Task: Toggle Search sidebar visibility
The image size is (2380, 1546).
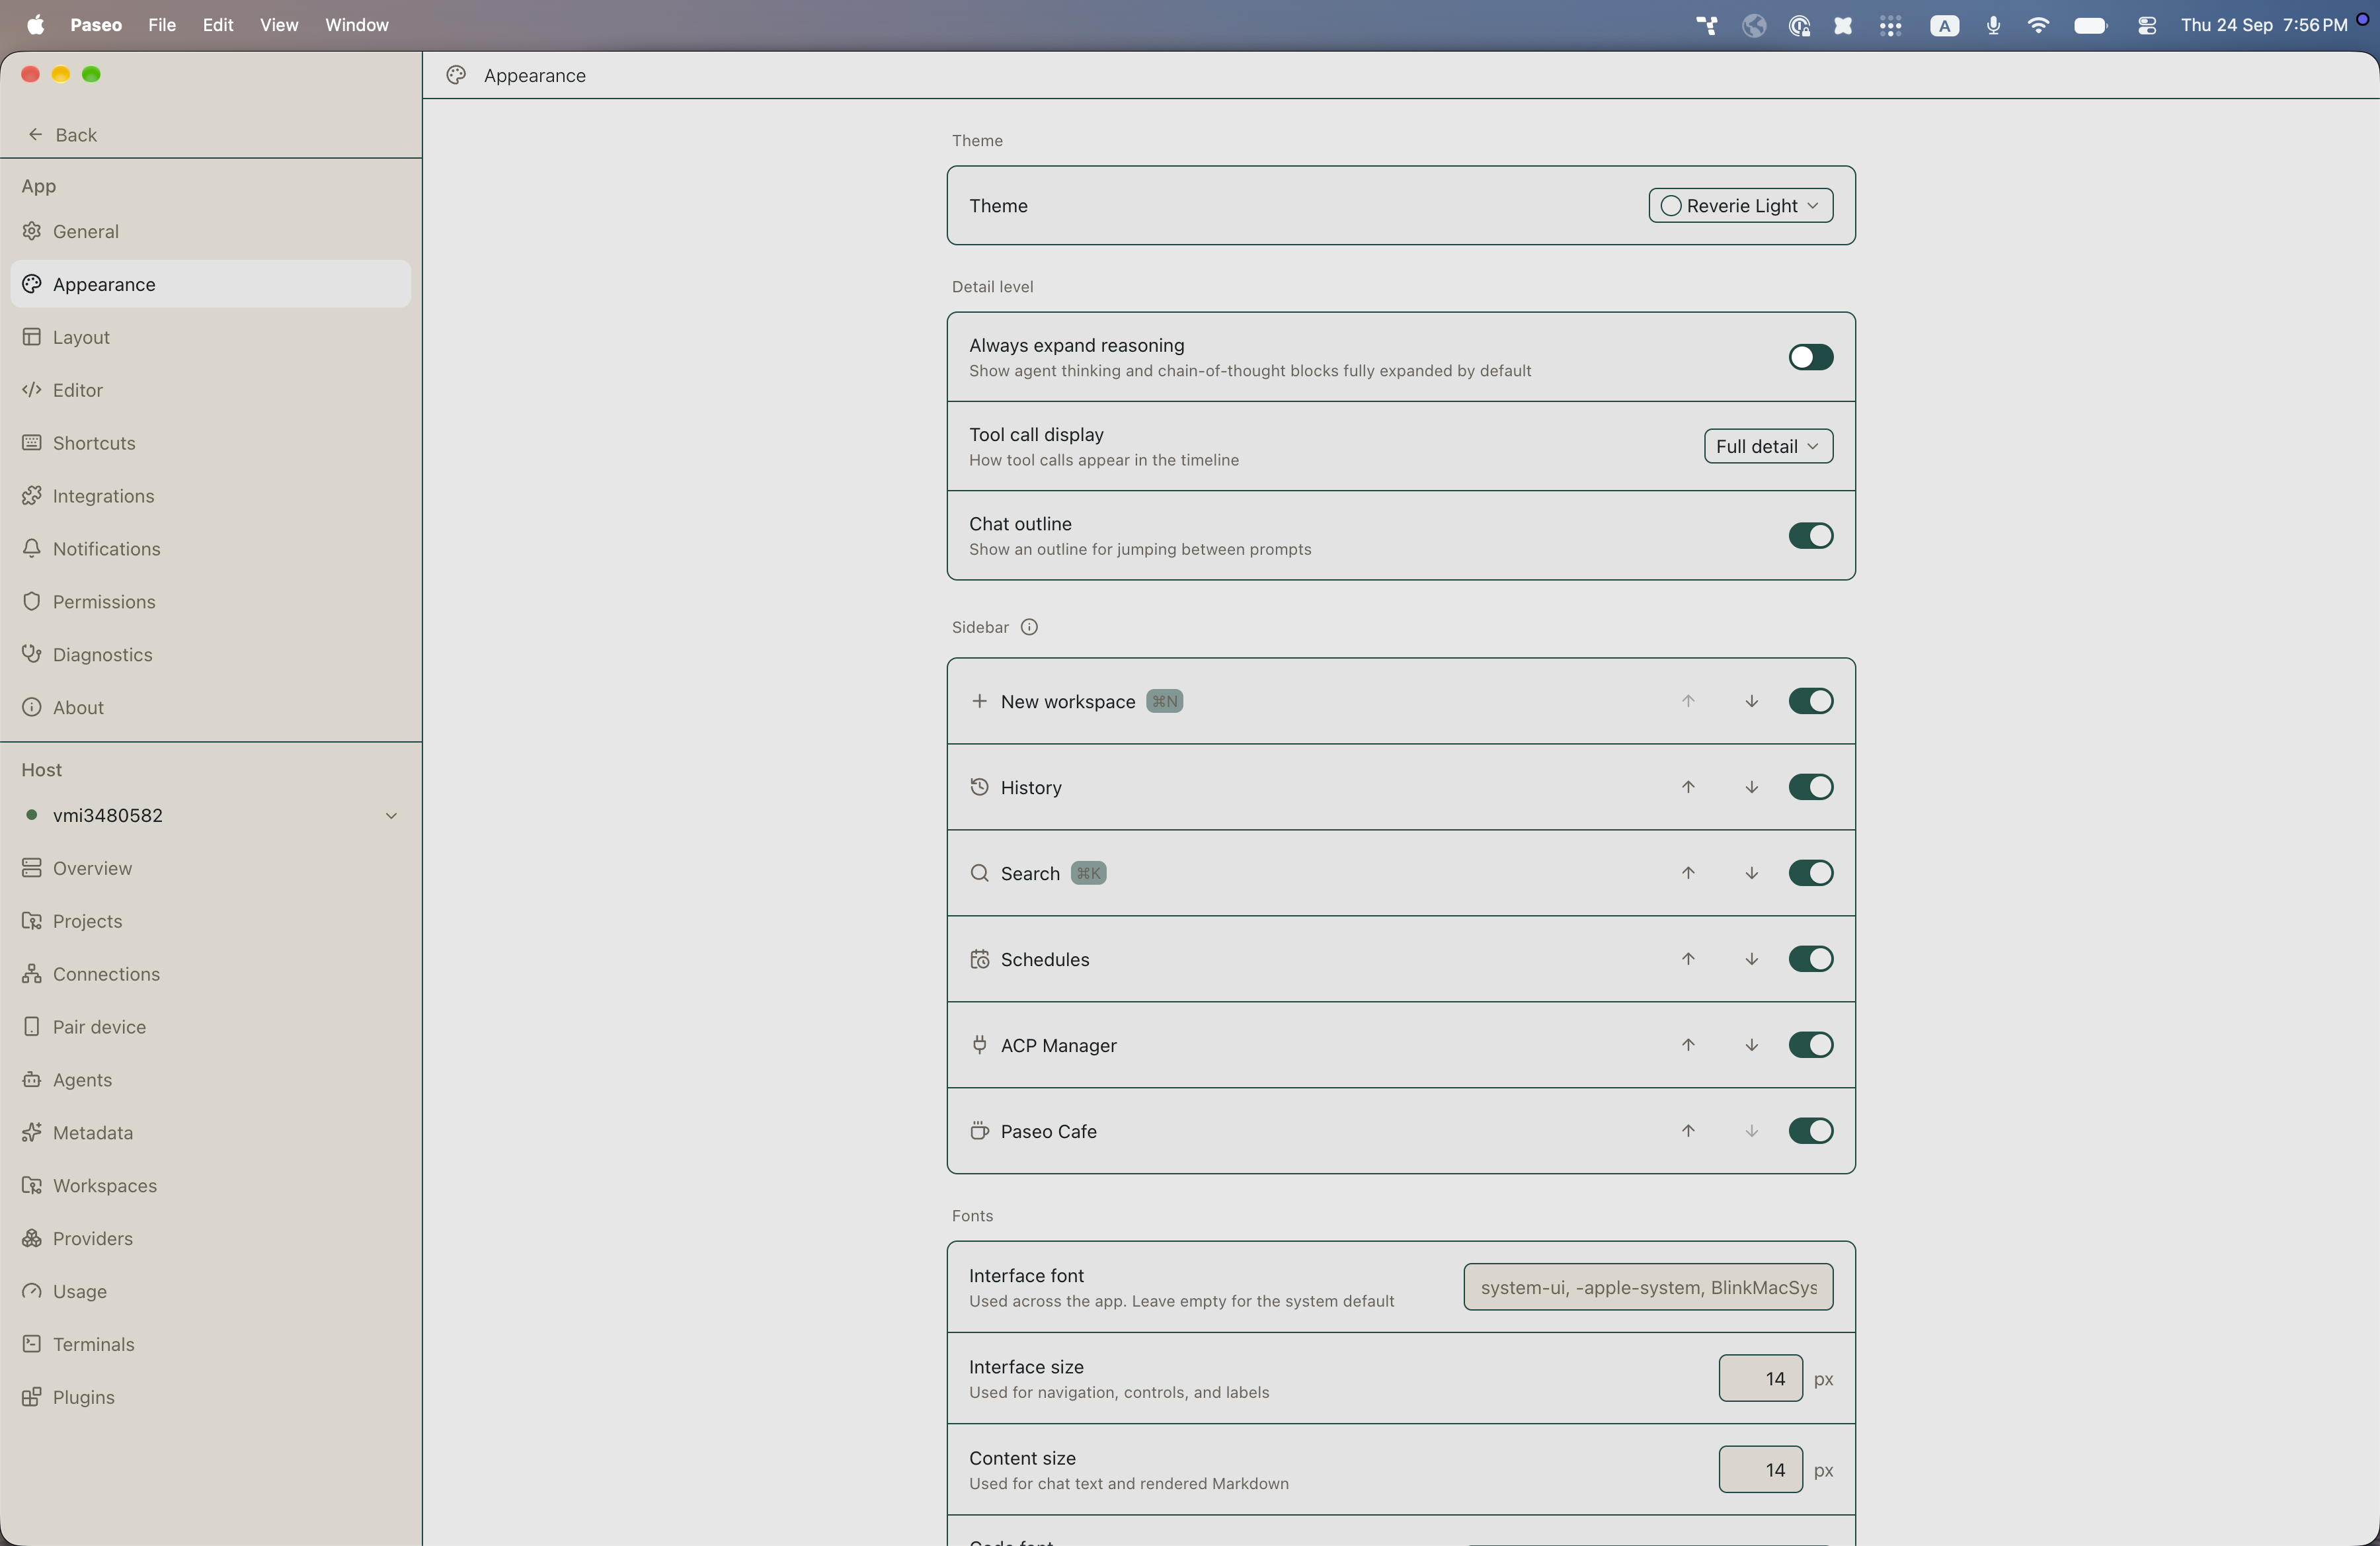Action: (1810, 873)
